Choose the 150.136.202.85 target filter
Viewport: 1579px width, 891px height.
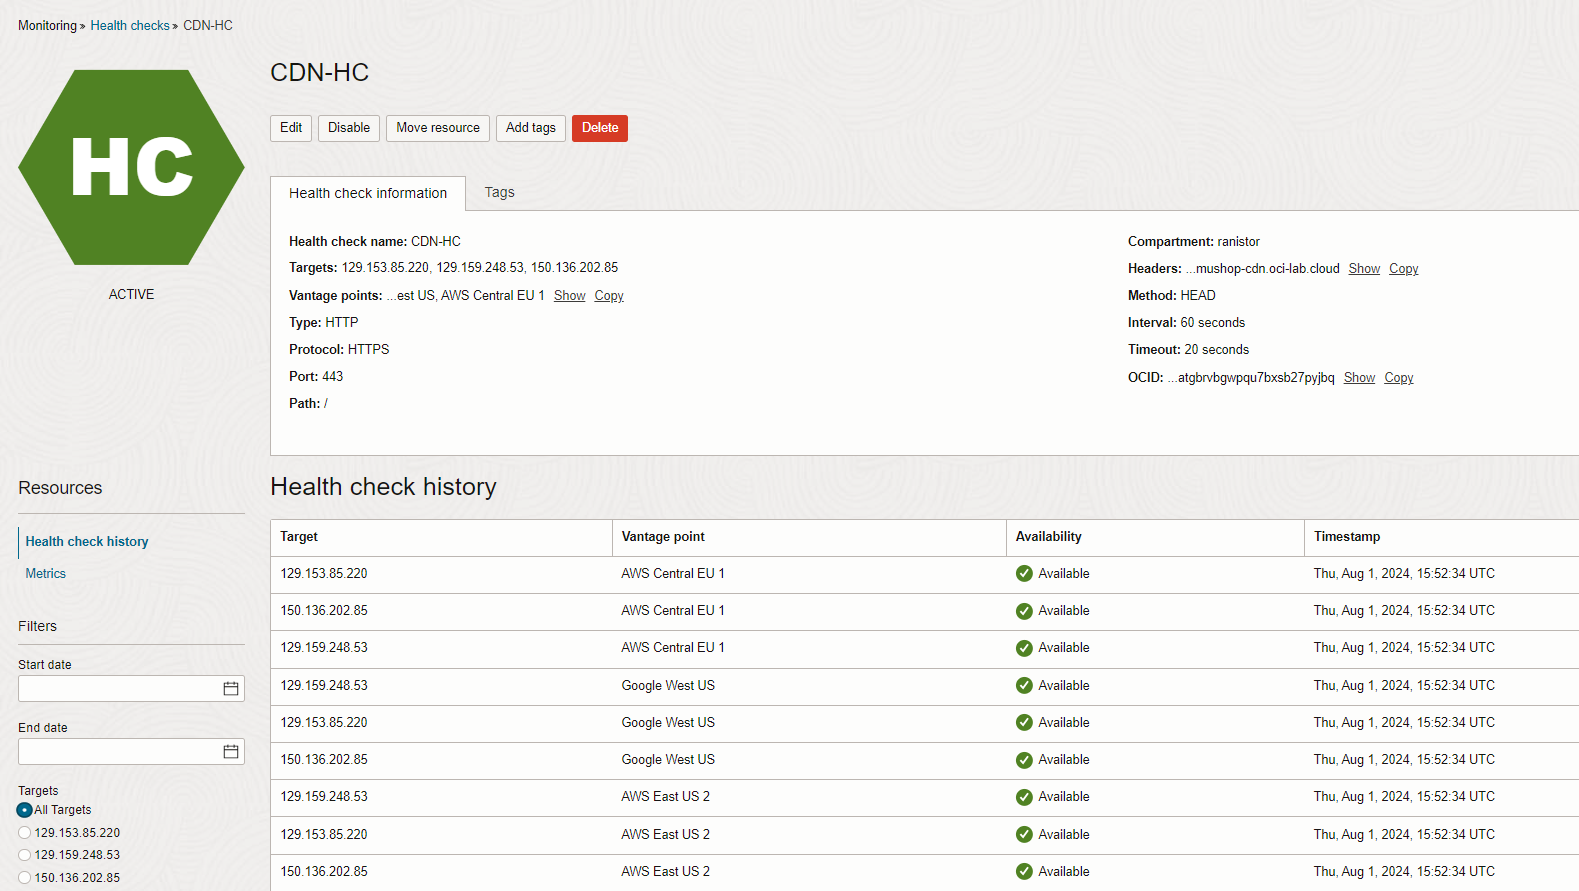[x=25, y=878]
